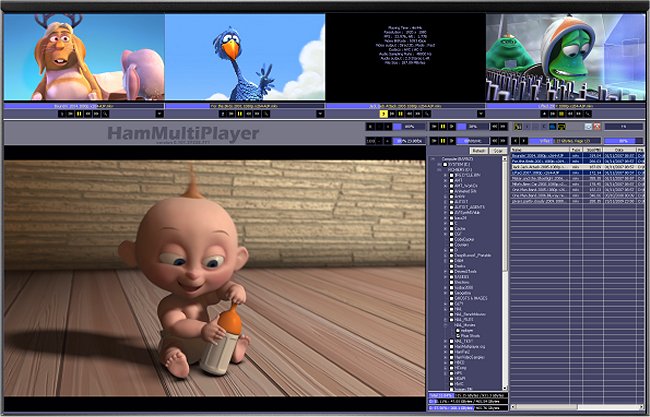This screenshot has width=650, height=417.
Task: Click the filter text field in lower toolbar
Action: [x=565, y=141]
